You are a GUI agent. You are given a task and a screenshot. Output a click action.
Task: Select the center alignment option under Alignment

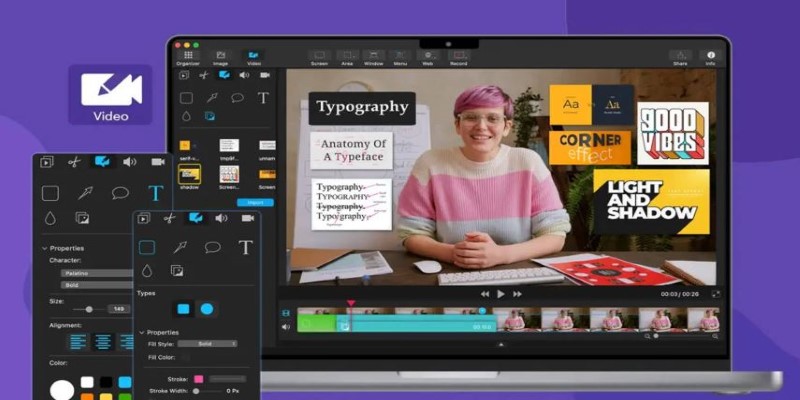(x=102, y=341)
